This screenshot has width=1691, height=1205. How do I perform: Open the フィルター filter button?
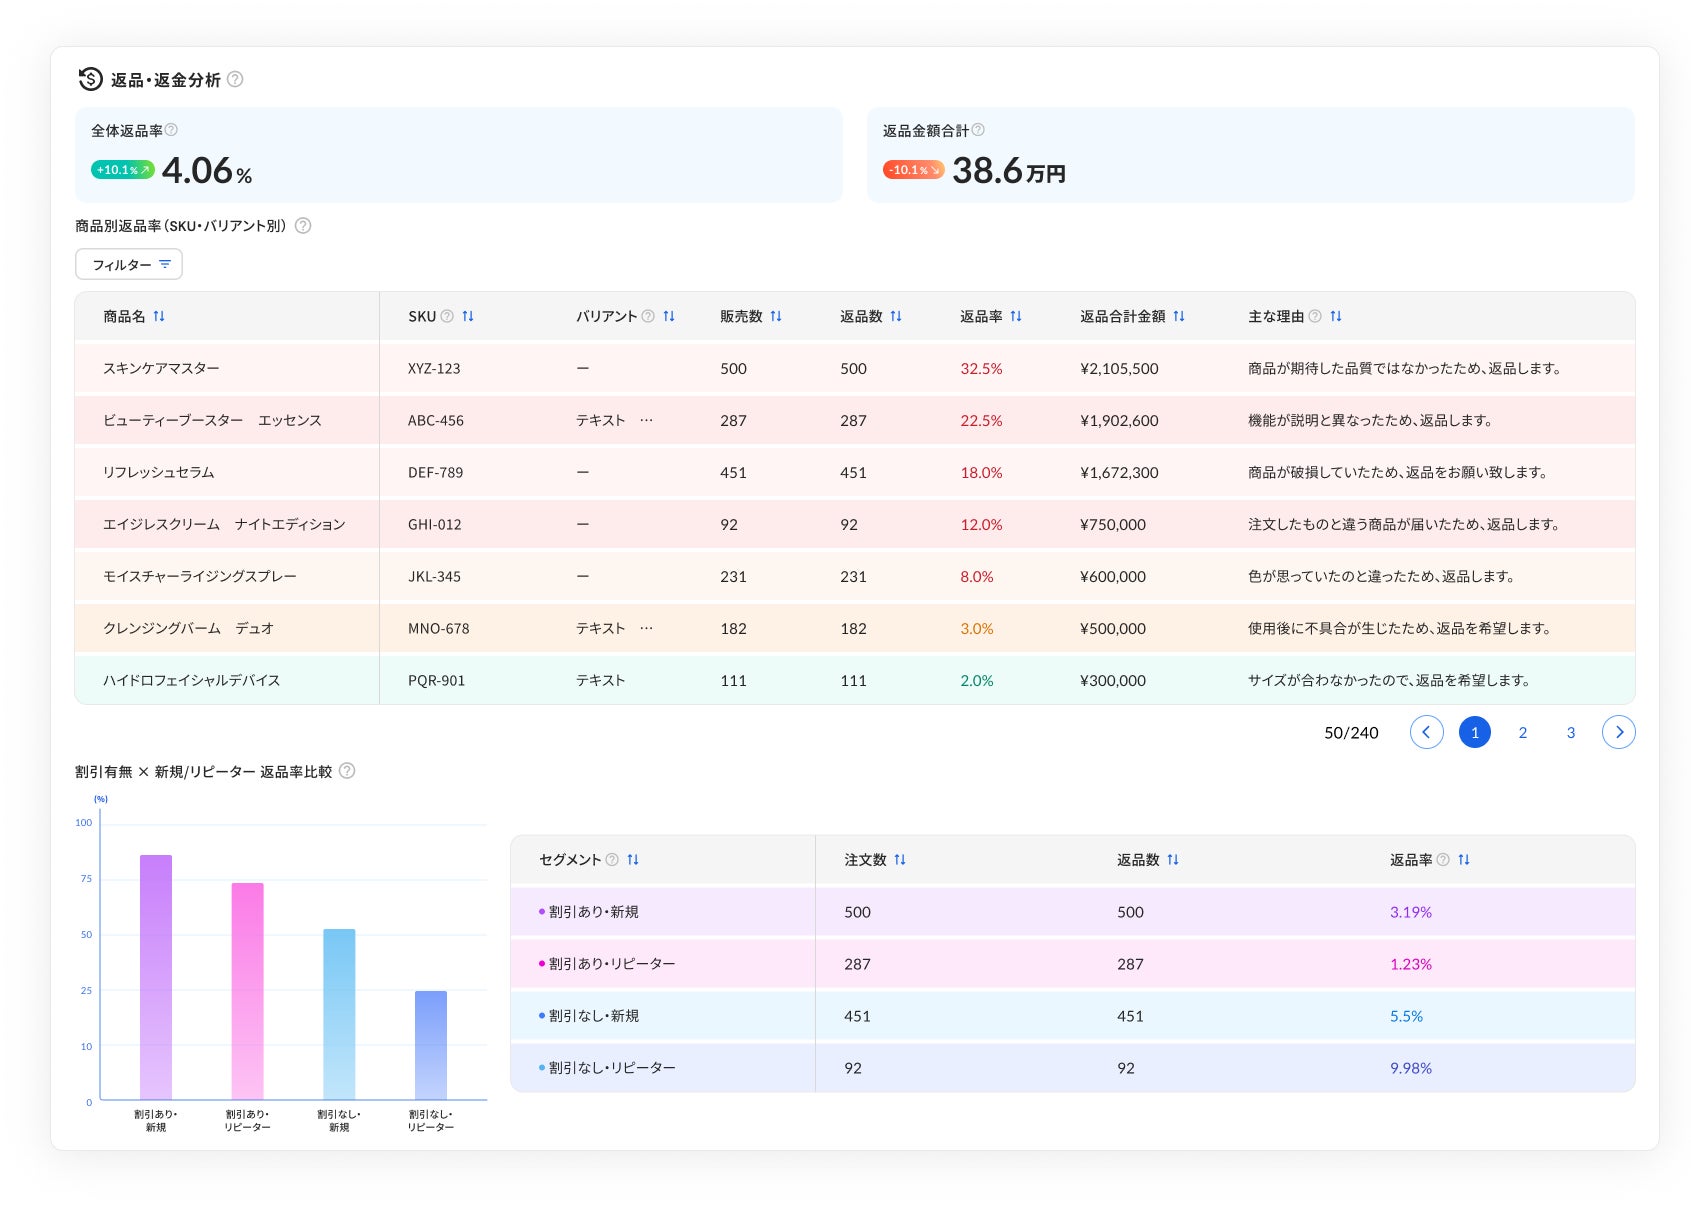[x=129, y=264]
